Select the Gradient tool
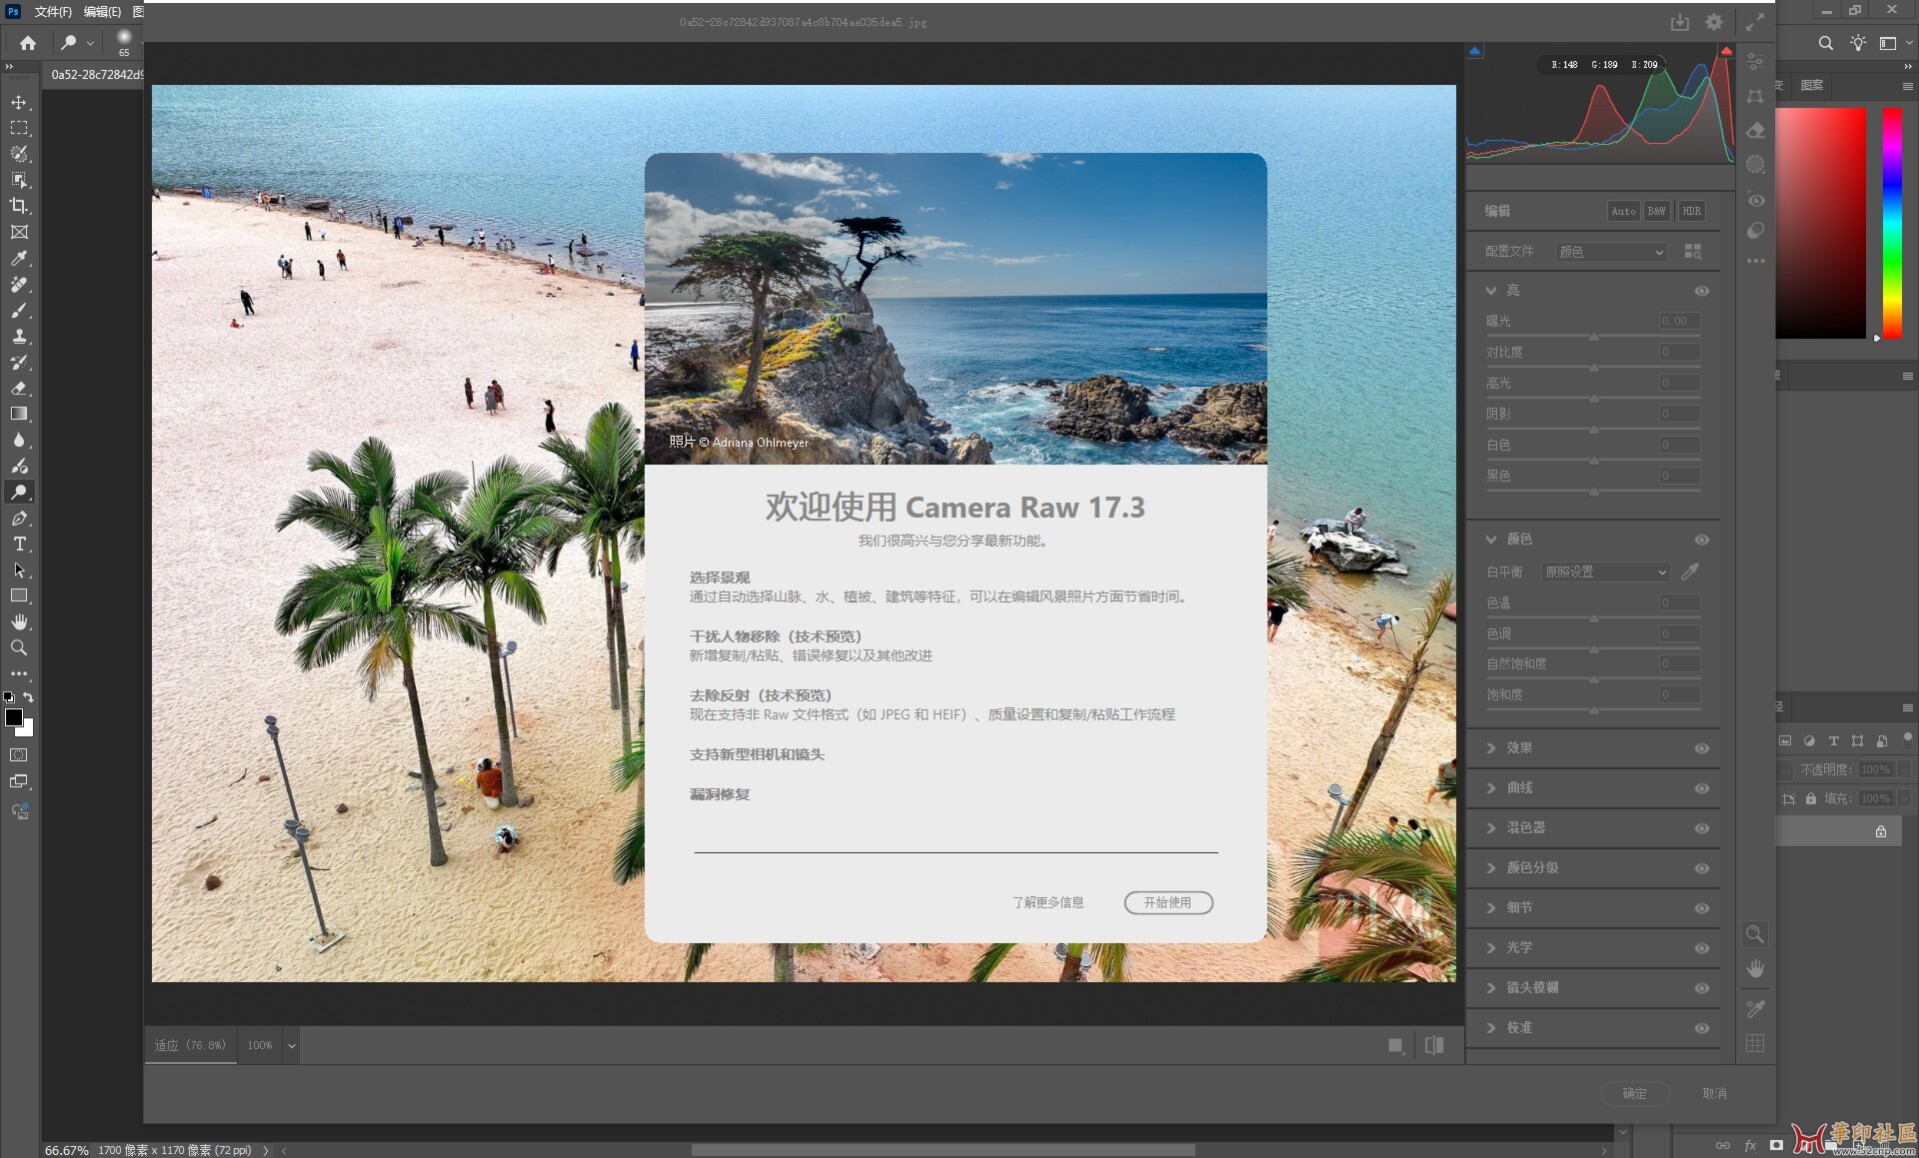 (x=19, y=414)
